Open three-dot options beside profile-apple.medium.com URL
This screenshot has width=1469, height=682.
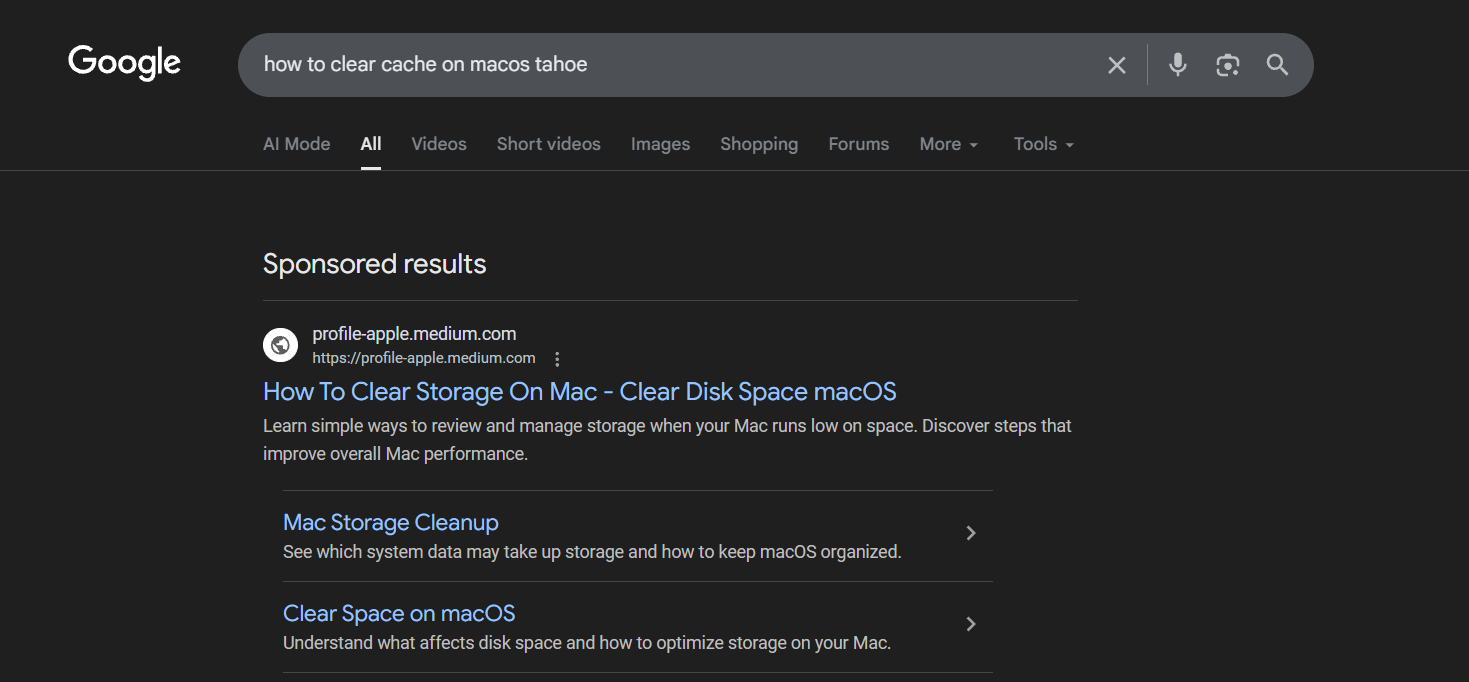click(x=558, y=359)
